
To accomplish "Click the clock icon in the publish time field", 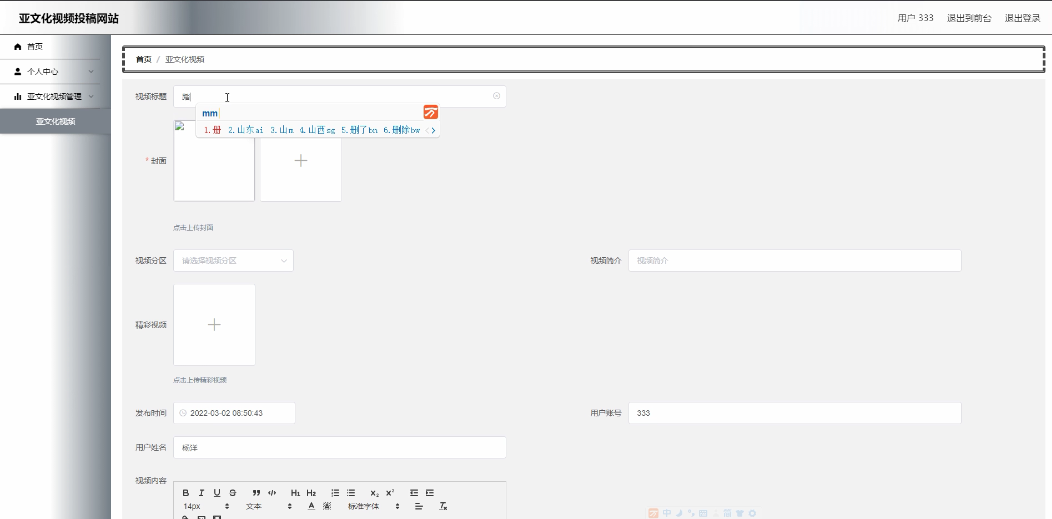I will tap(182, 413).
